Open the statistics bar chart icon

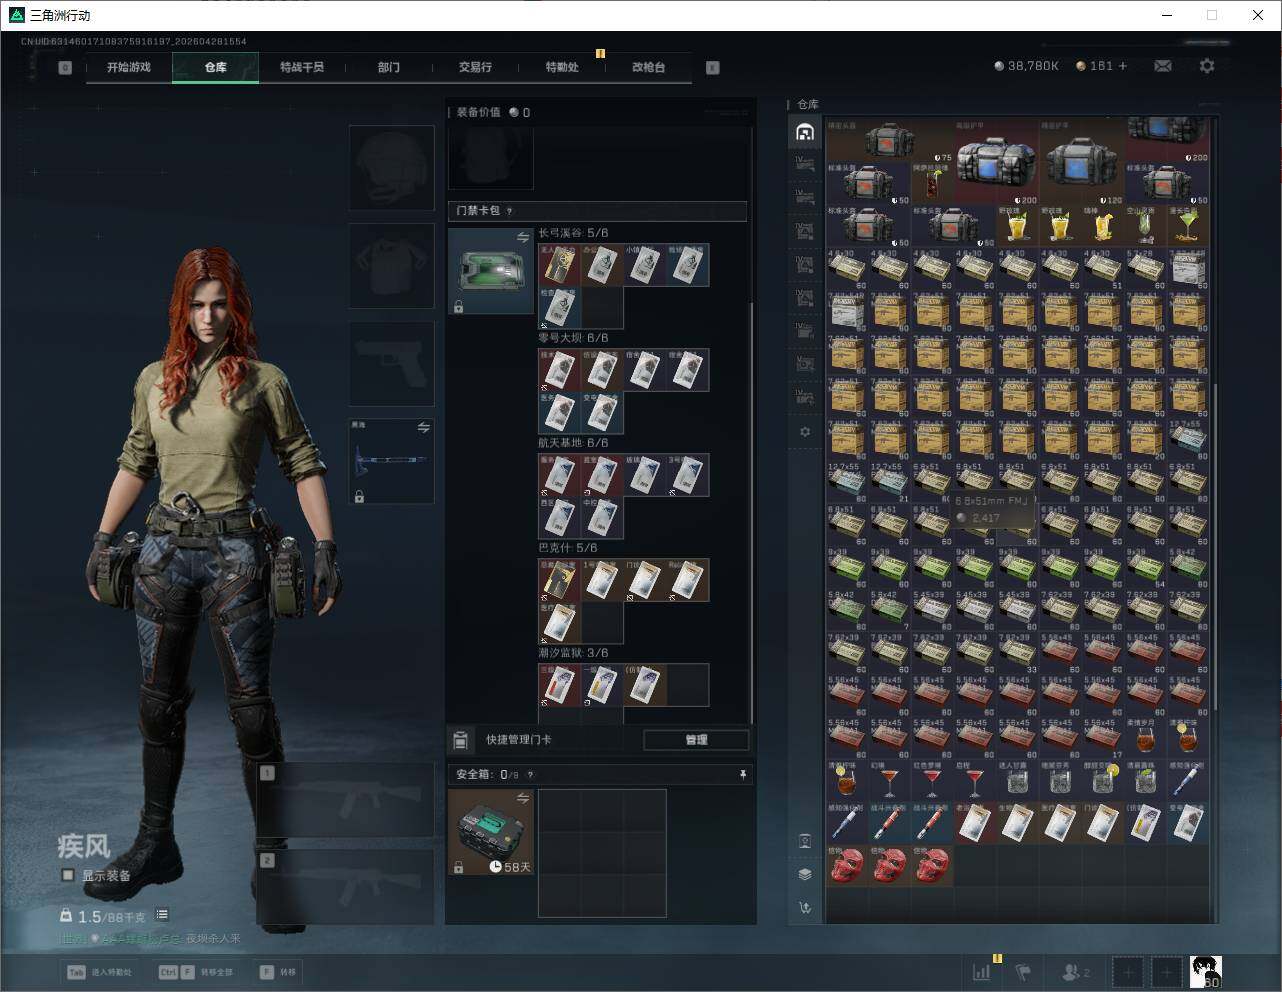(982, 972)
